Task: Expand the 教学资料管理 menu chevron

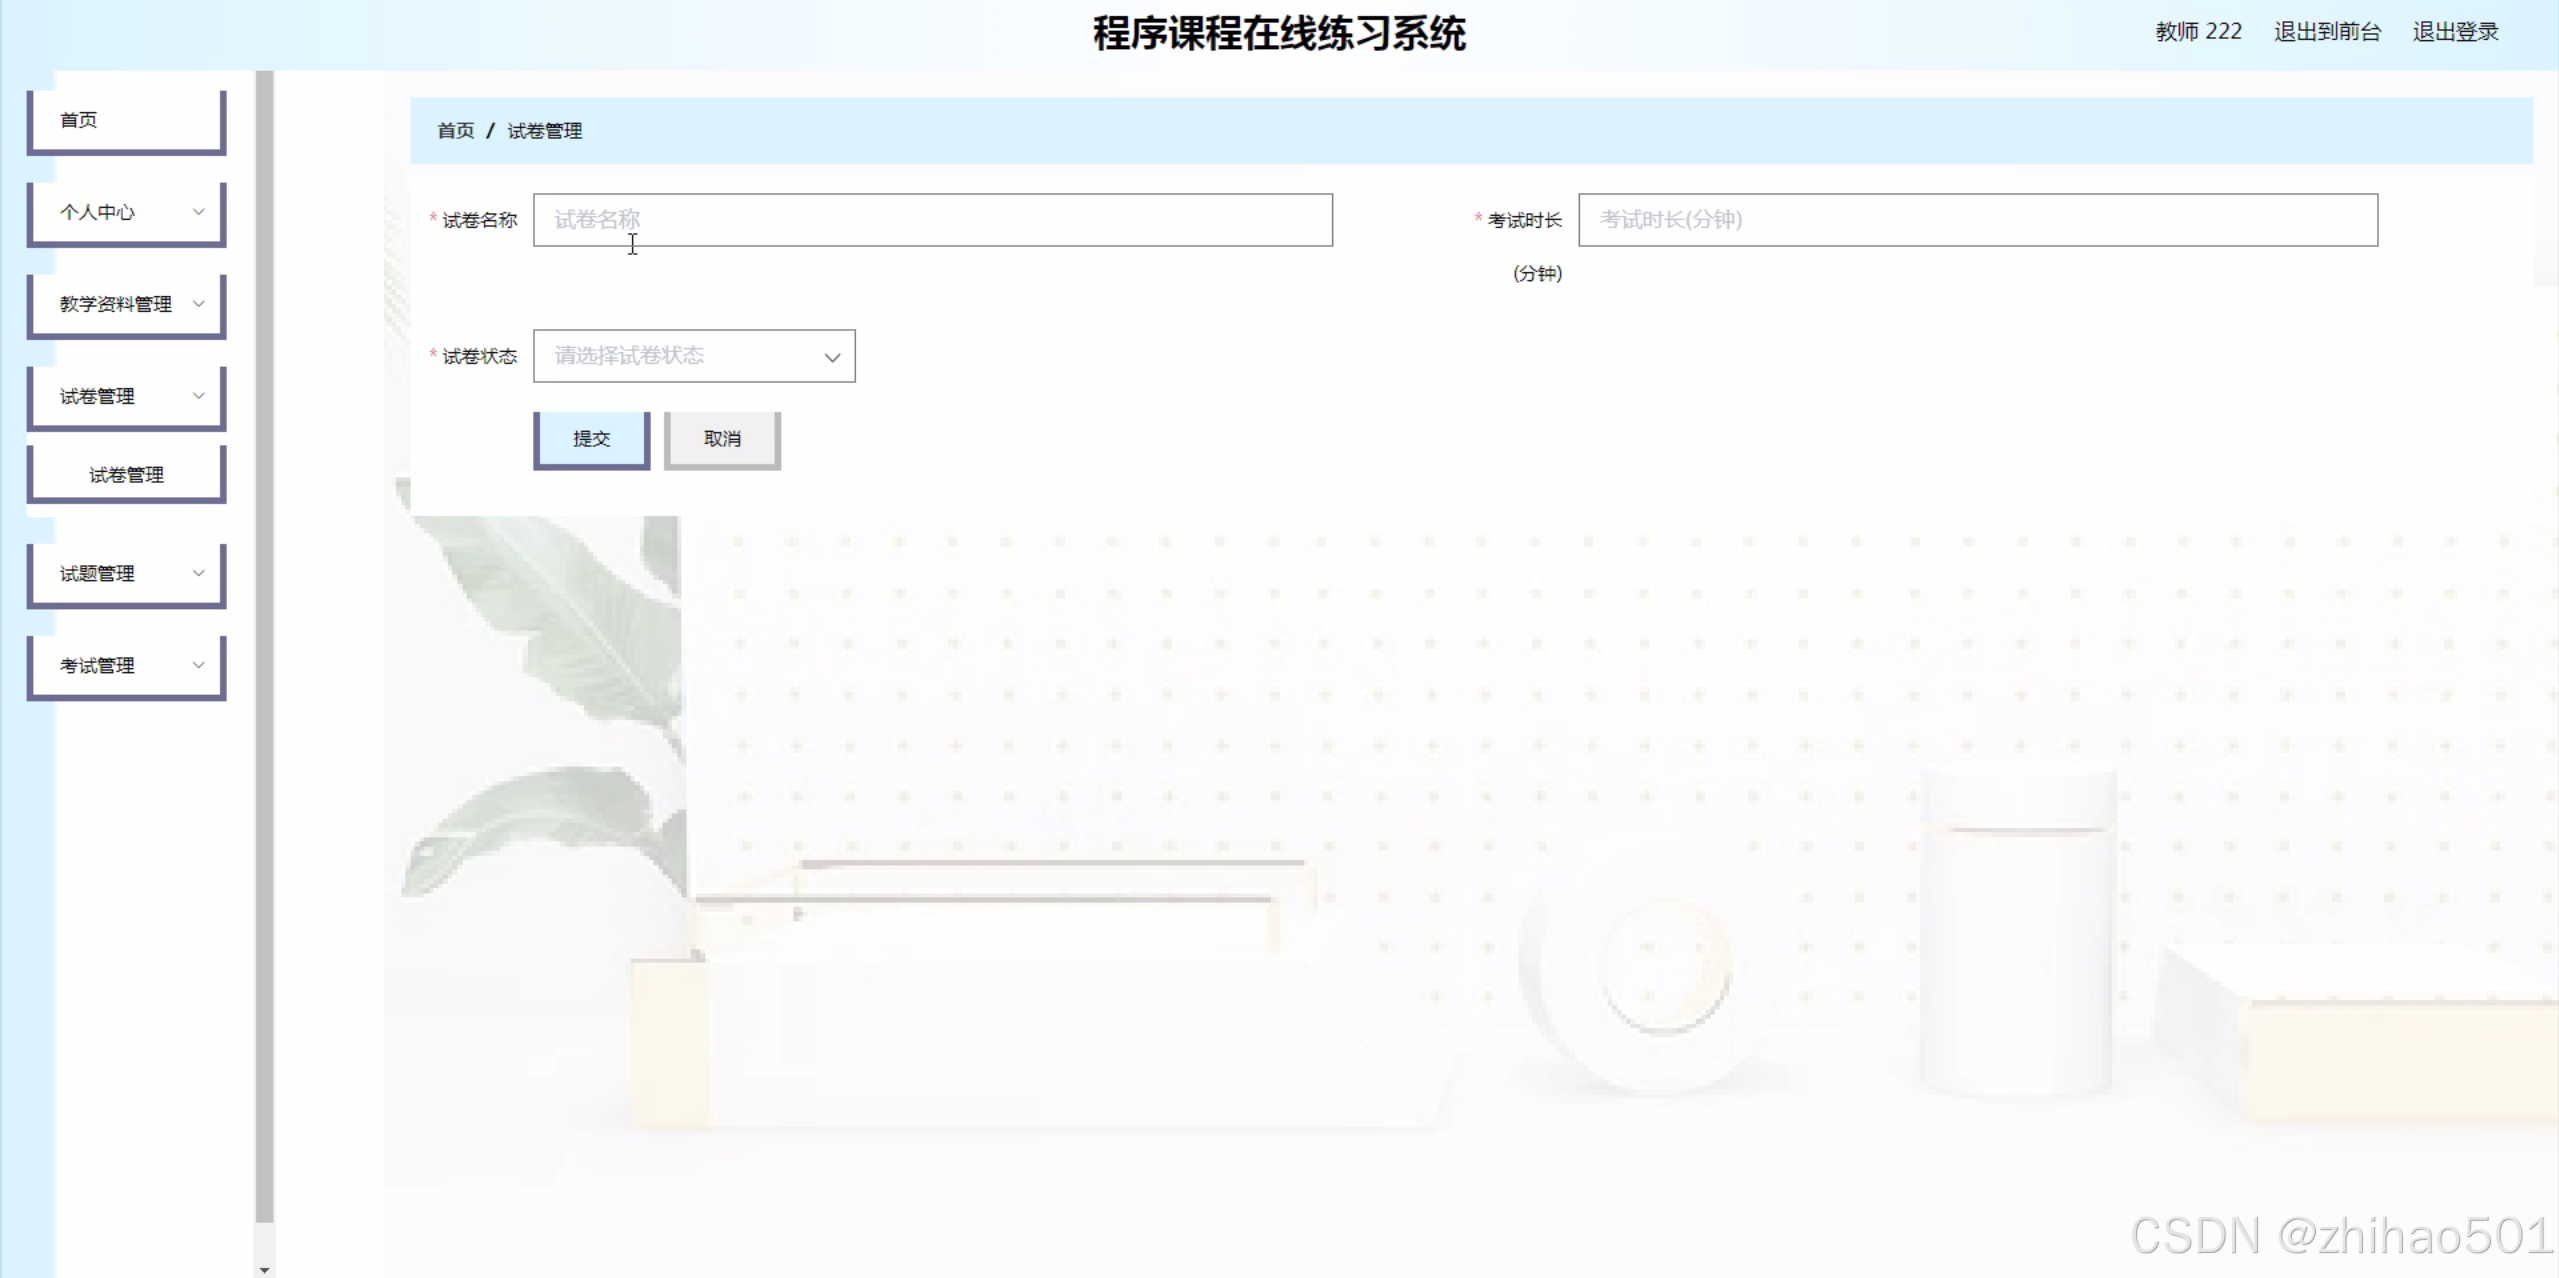Action: 198,304
